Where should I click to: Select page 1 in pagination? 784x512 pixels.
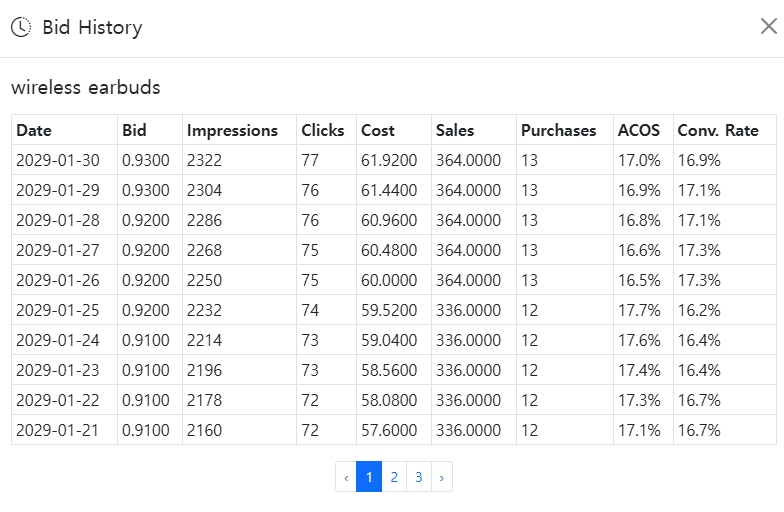[369, 477]
